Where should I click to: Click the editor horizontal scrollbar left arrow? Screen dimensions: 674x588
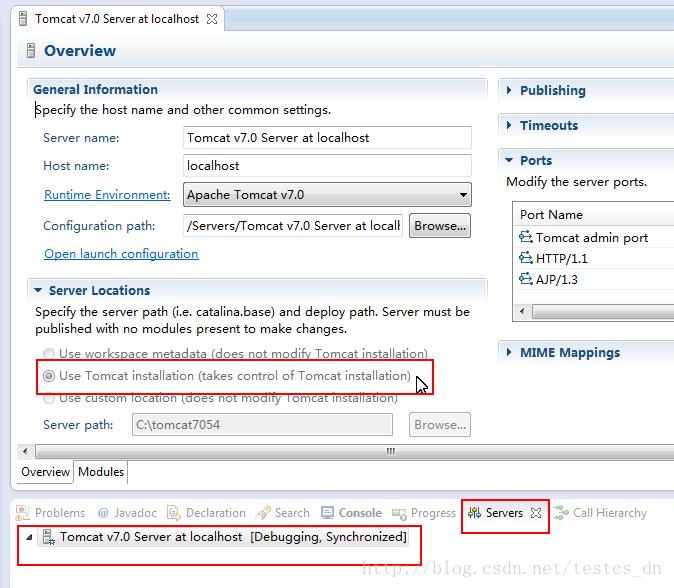(x=25, y=451)
